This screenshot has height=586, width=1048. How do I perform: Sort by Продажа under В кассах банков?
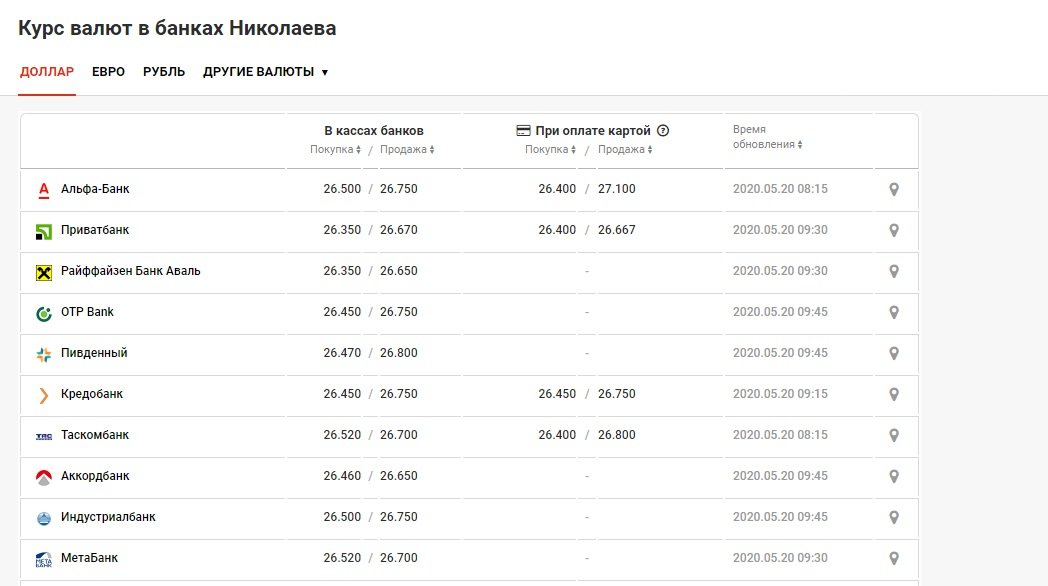pyautogui.click(x=407, y=150)
